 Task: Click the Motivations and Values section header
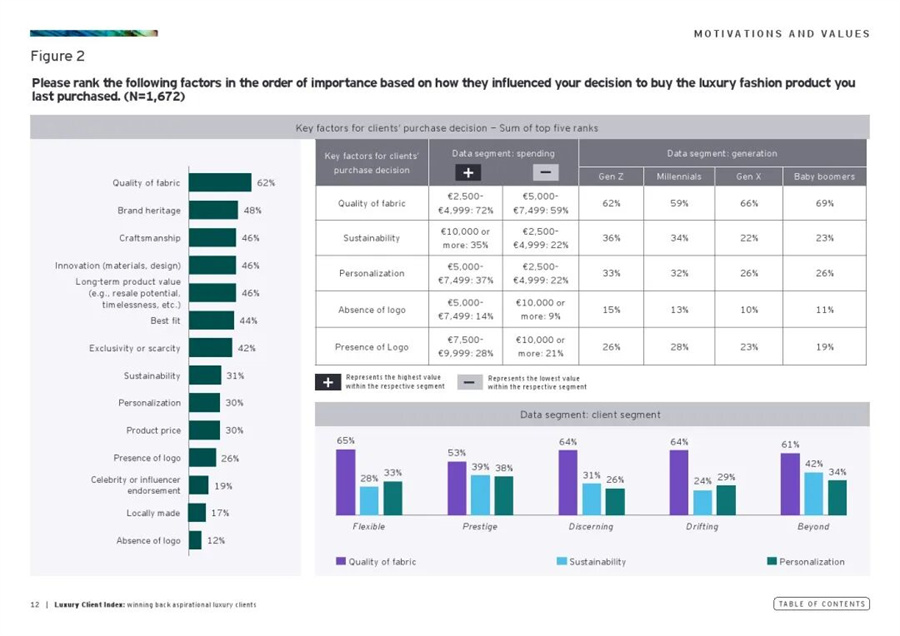(x=781, y=34)
